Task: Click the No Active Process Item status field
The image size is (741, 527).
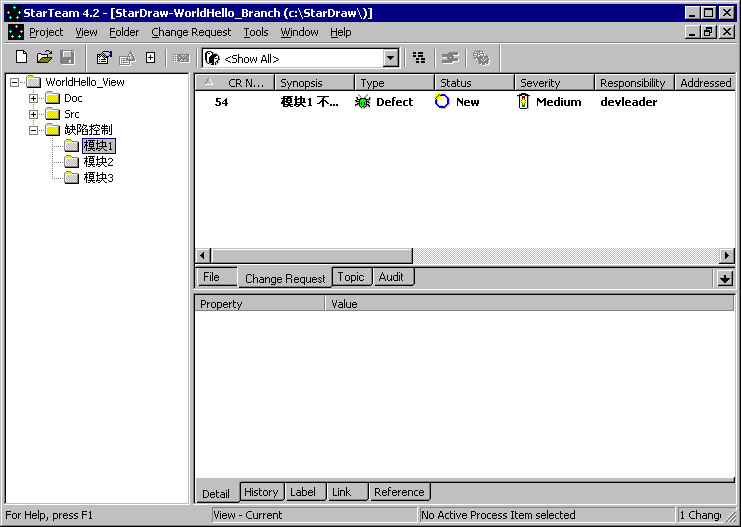Action: [x=547, y=515]
